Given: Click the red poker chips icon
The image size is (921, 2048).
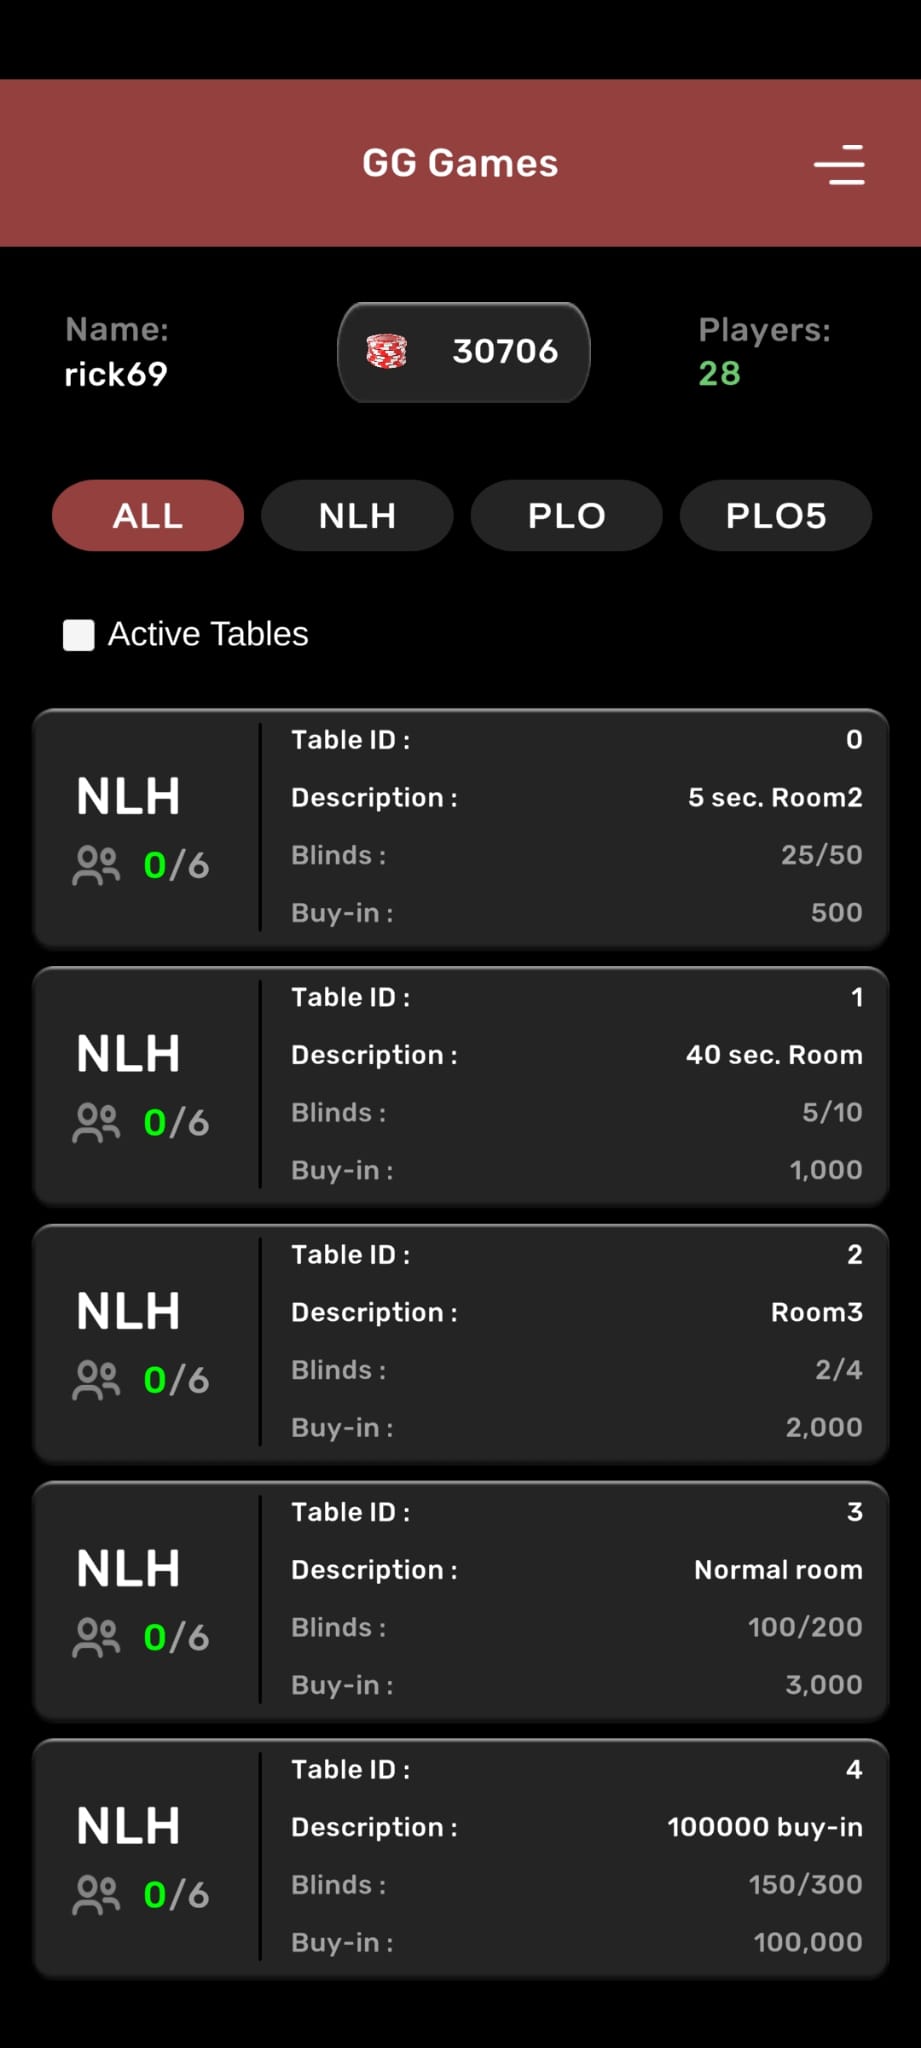Looking at the screenshot, I should [x=387, y=352].
